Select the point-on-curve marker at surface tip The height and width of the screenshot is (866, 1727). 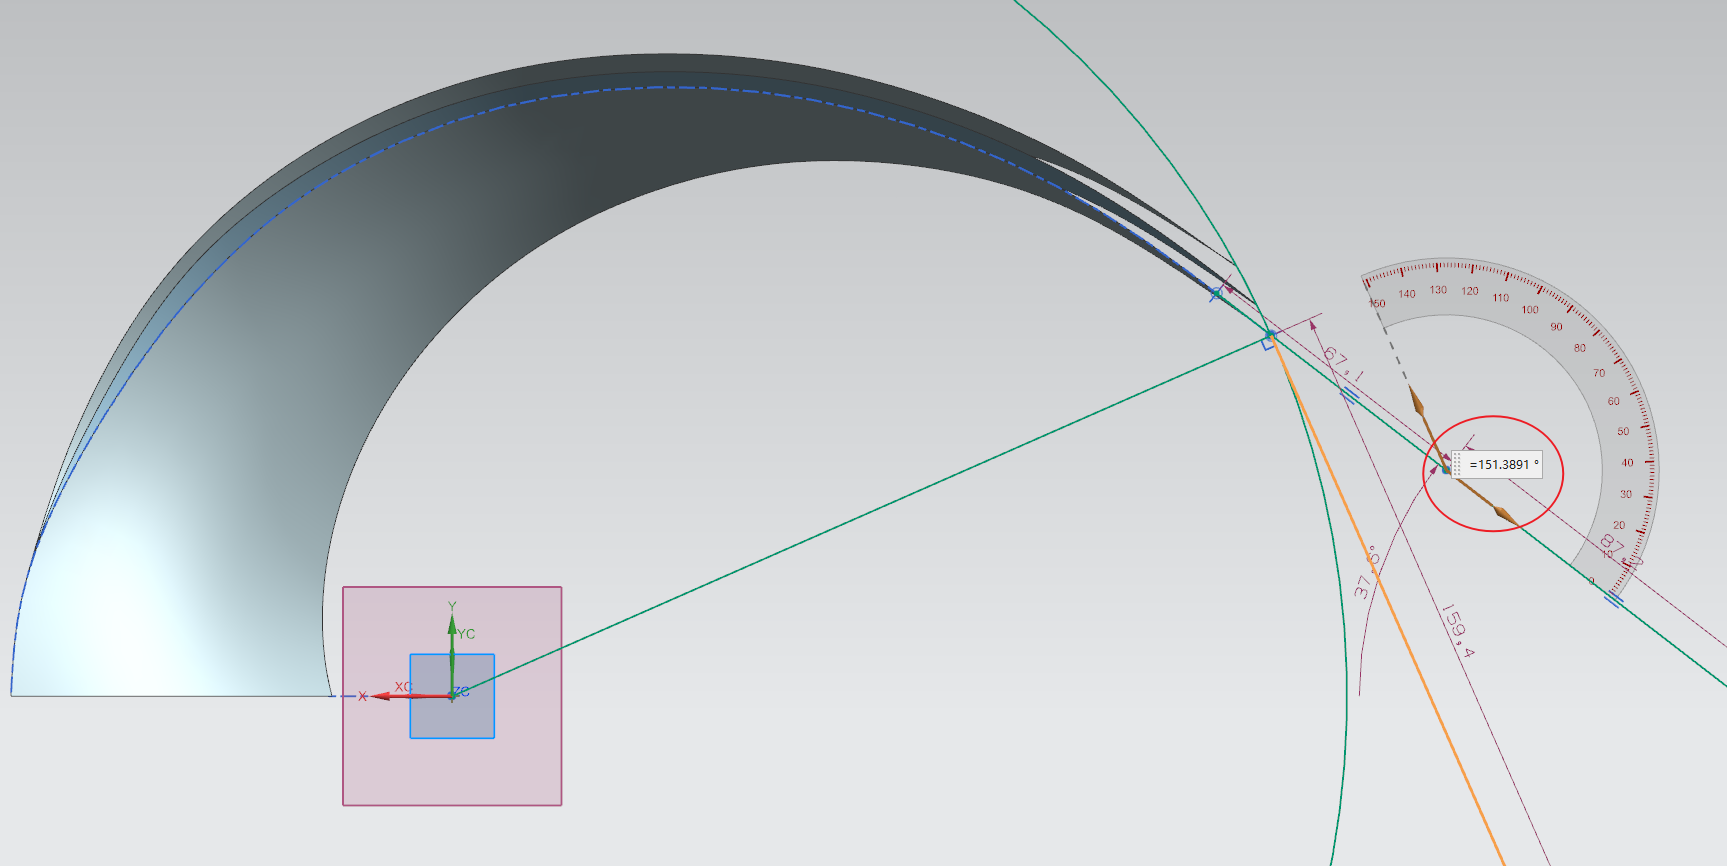[x=1215, y=294]
